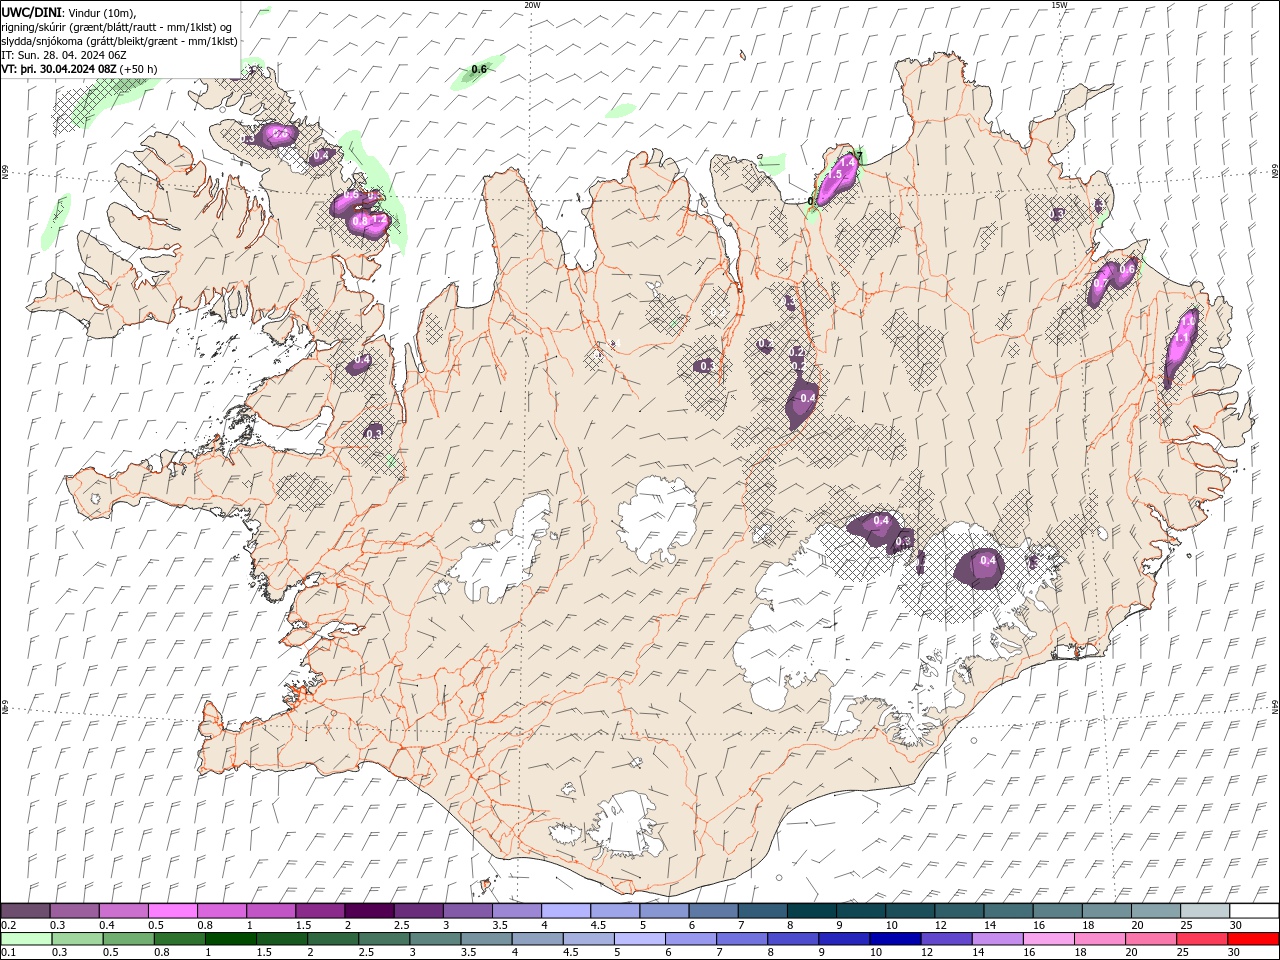Click the bright red 30 swatch, bottom legend row
This screenshot has height=960, width=1280.
point(1252,939)
